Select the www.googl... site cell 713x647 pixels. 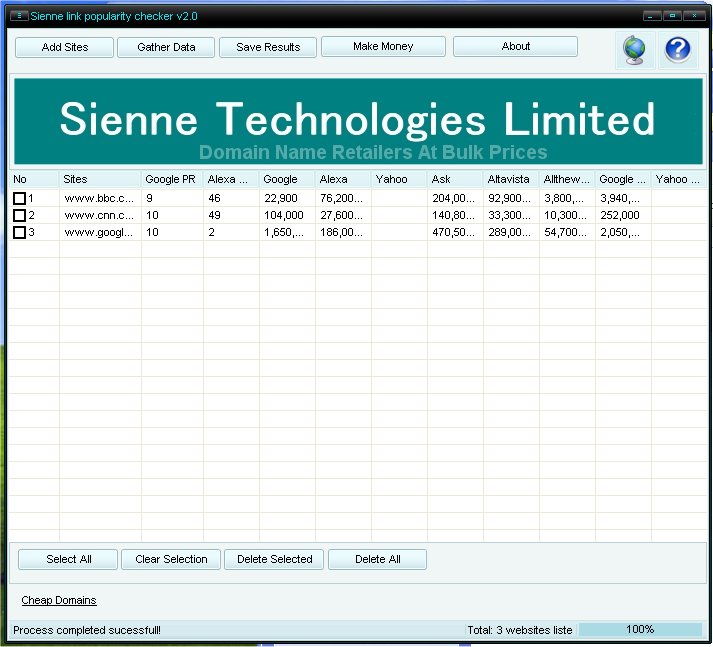click(x=100, y=232)
